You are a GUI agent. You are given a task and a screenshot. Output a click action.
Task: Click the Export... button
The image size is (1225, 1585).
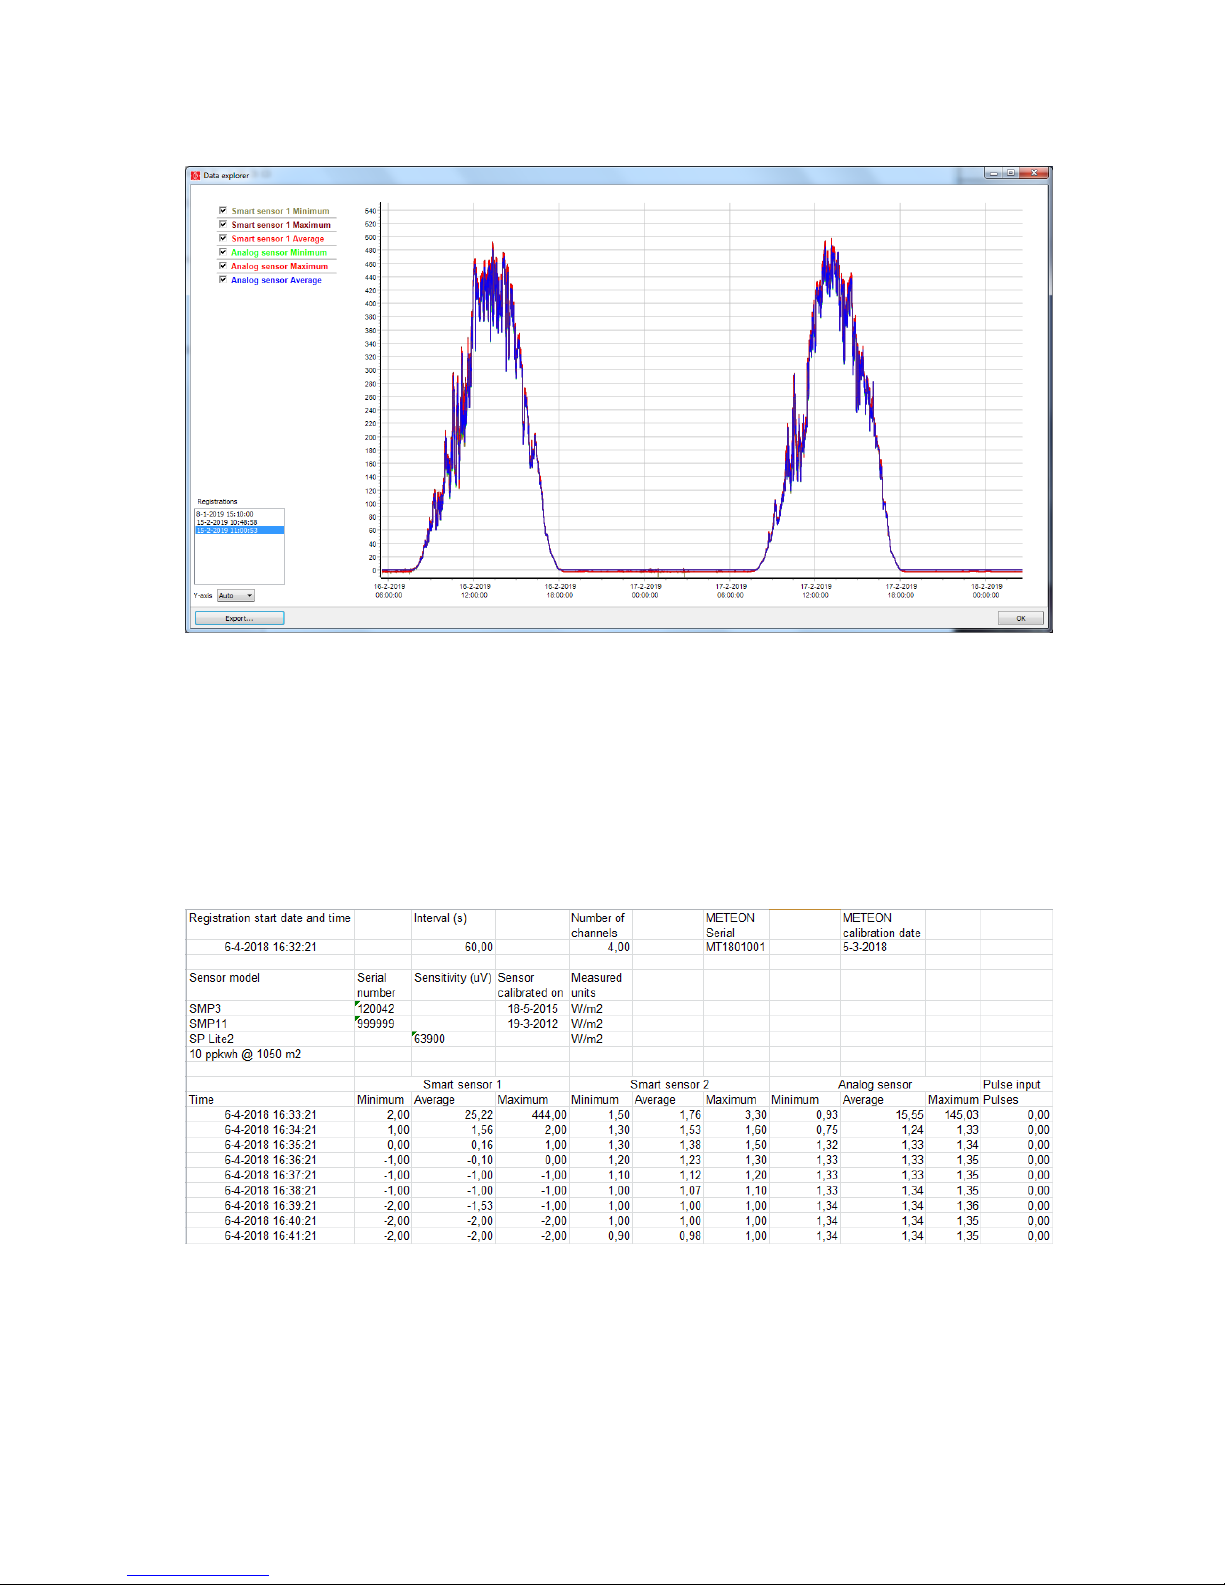[x=239, y=618]
